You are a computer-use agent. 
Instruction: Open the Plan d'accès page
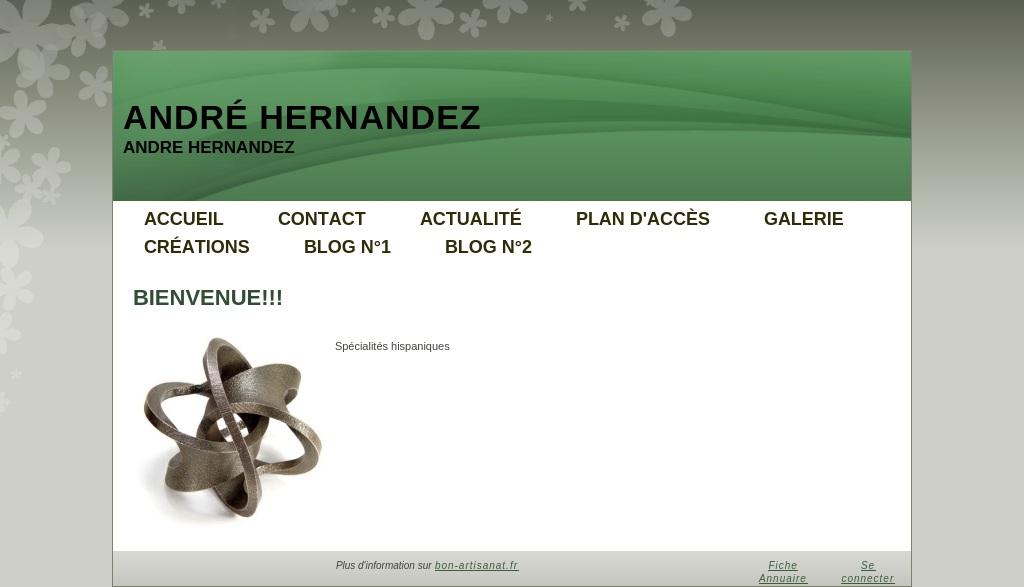(x=643, y=219)
